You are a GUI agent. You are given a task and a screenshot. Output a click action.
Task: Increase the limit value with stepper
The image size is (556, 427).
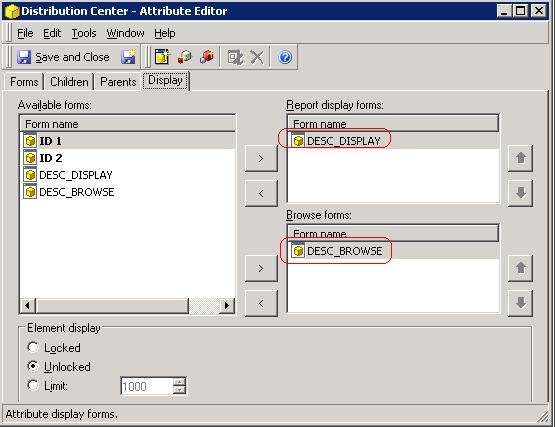(x=179, y=382)
